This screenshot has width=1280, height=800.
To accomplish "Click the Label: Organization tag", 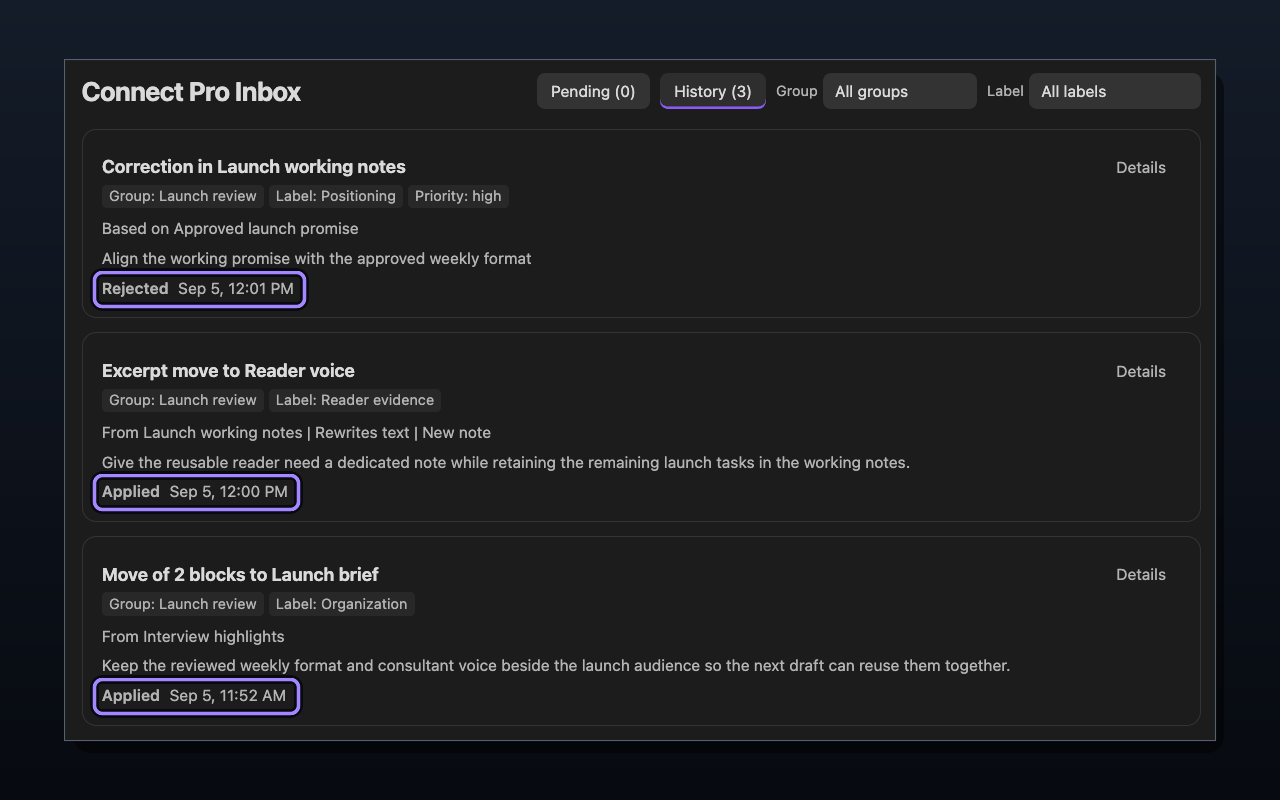I will (341, 604).
